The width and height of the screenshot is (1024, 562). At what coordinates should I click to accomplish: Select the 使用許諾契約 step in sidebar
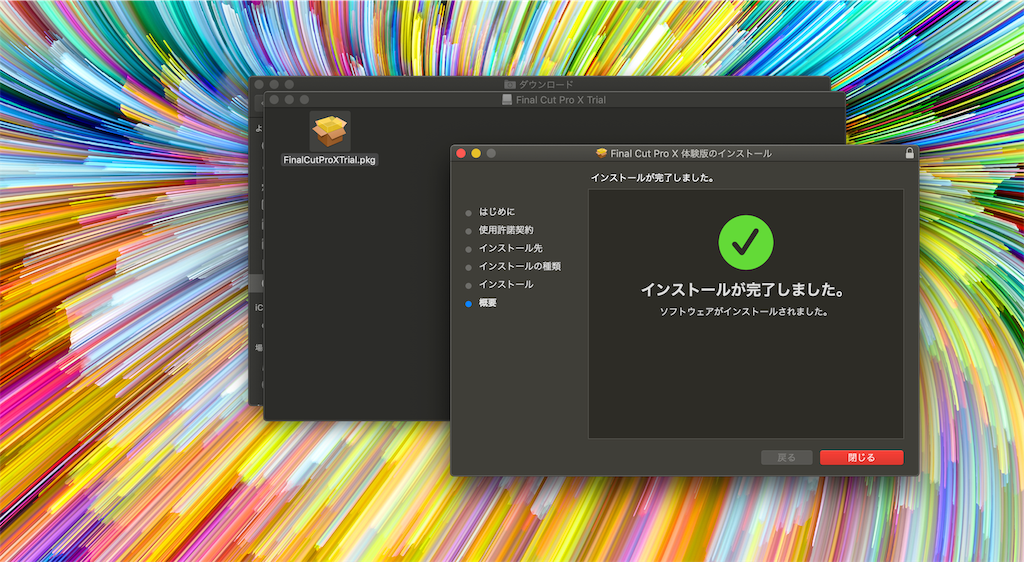pyautogui.click(x=505, y=230)
